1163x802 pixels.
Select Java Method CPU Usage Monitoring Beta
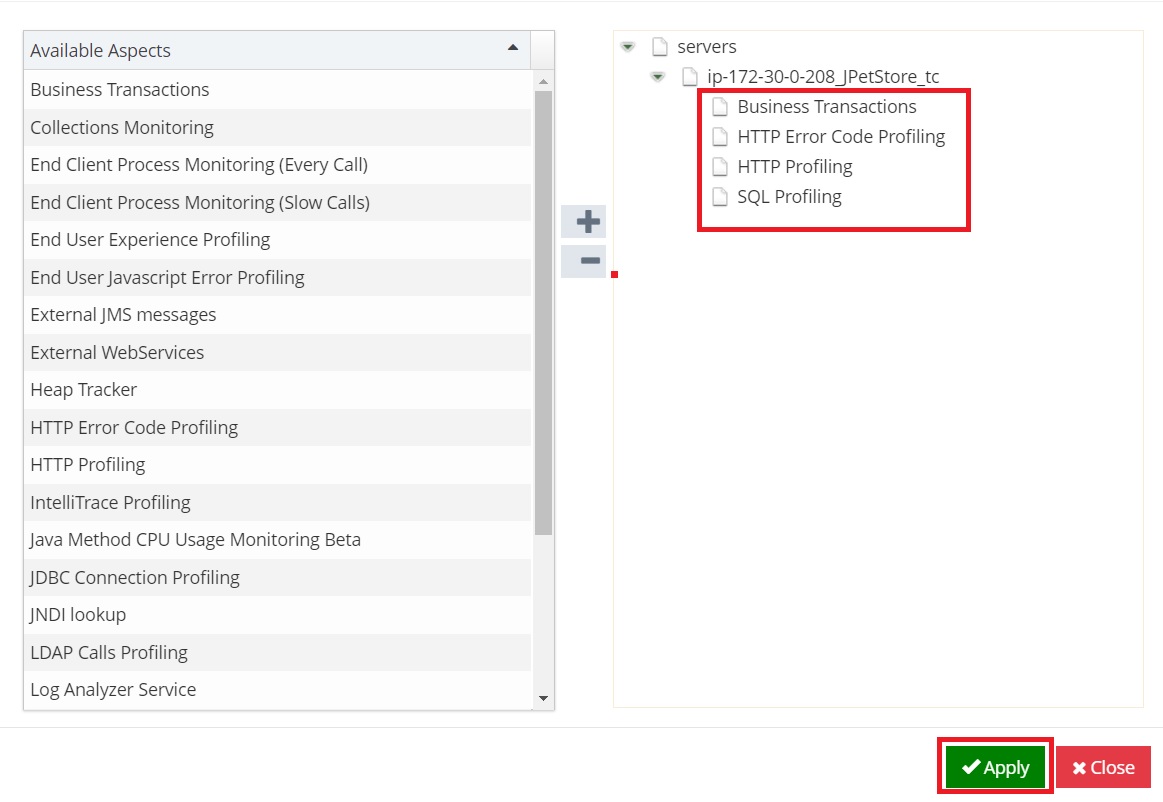[x=277, y=539]
